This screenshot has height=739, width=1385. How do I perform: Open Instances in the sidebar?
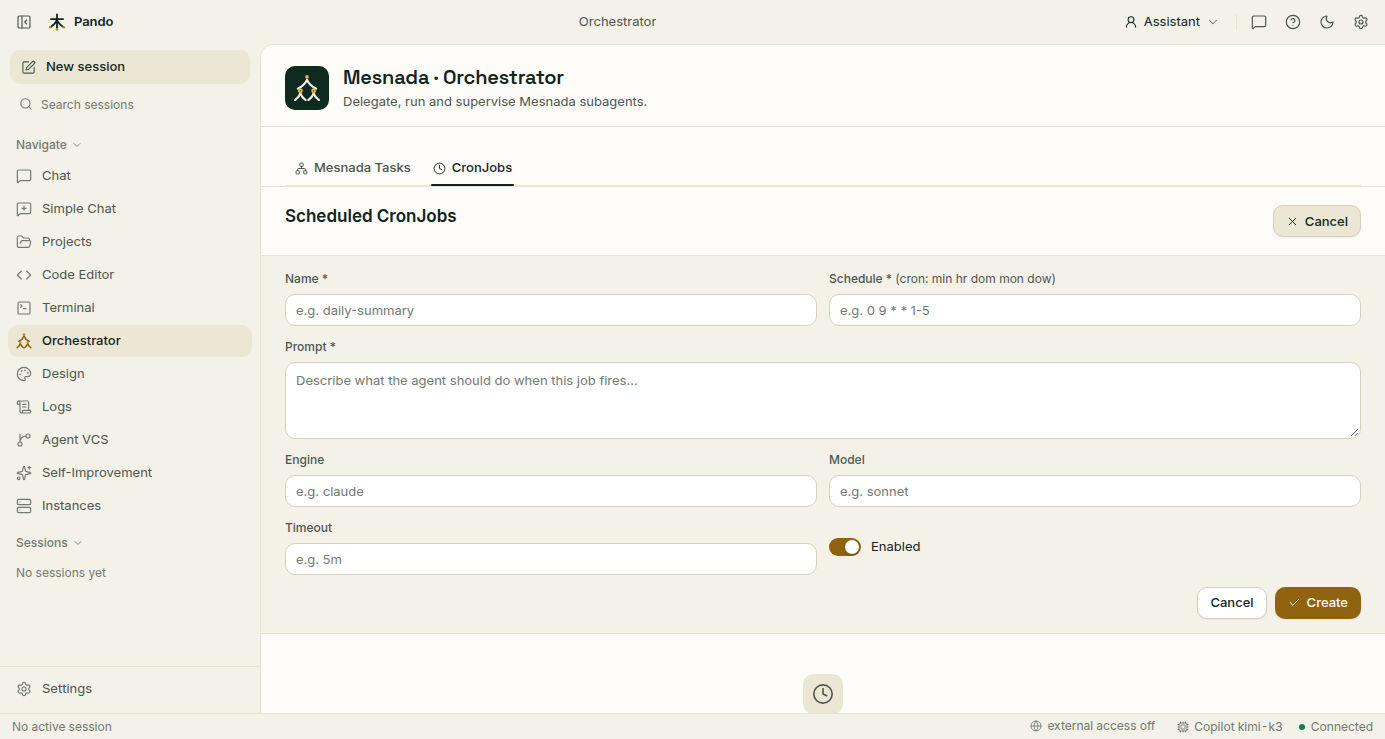click(x=130, y=506)
